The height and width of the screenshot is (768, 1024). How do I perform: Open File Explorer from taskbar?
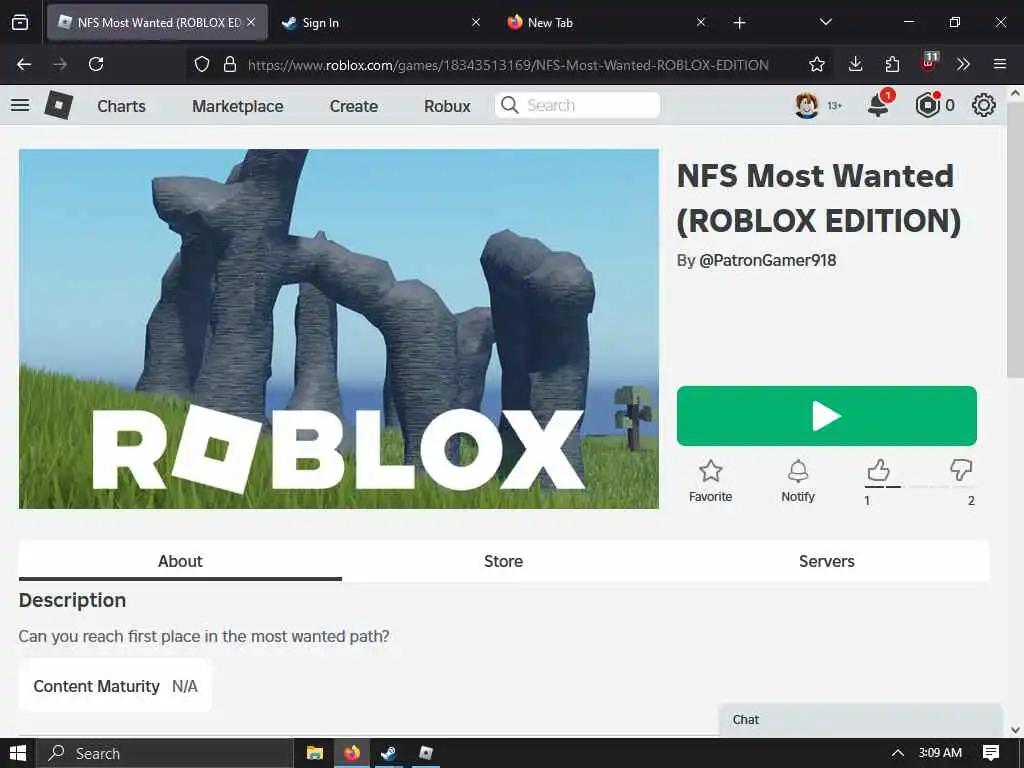315,753
